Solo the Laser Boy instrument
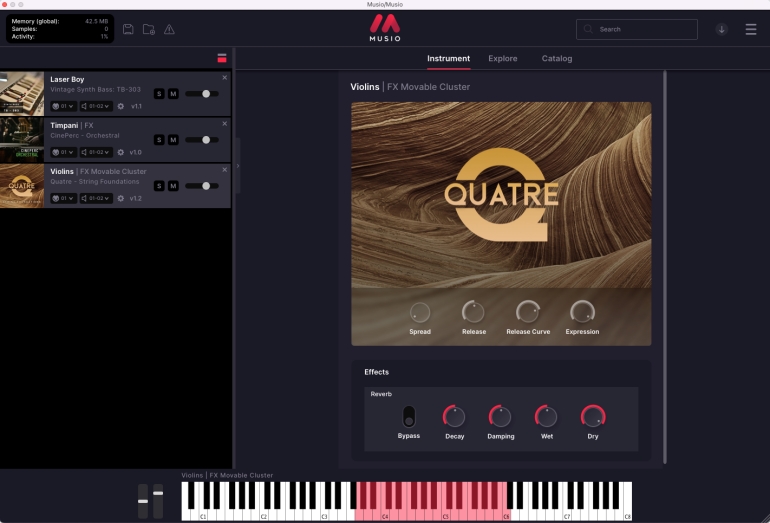This screenshot has width=770, height=523. [159, 94]
